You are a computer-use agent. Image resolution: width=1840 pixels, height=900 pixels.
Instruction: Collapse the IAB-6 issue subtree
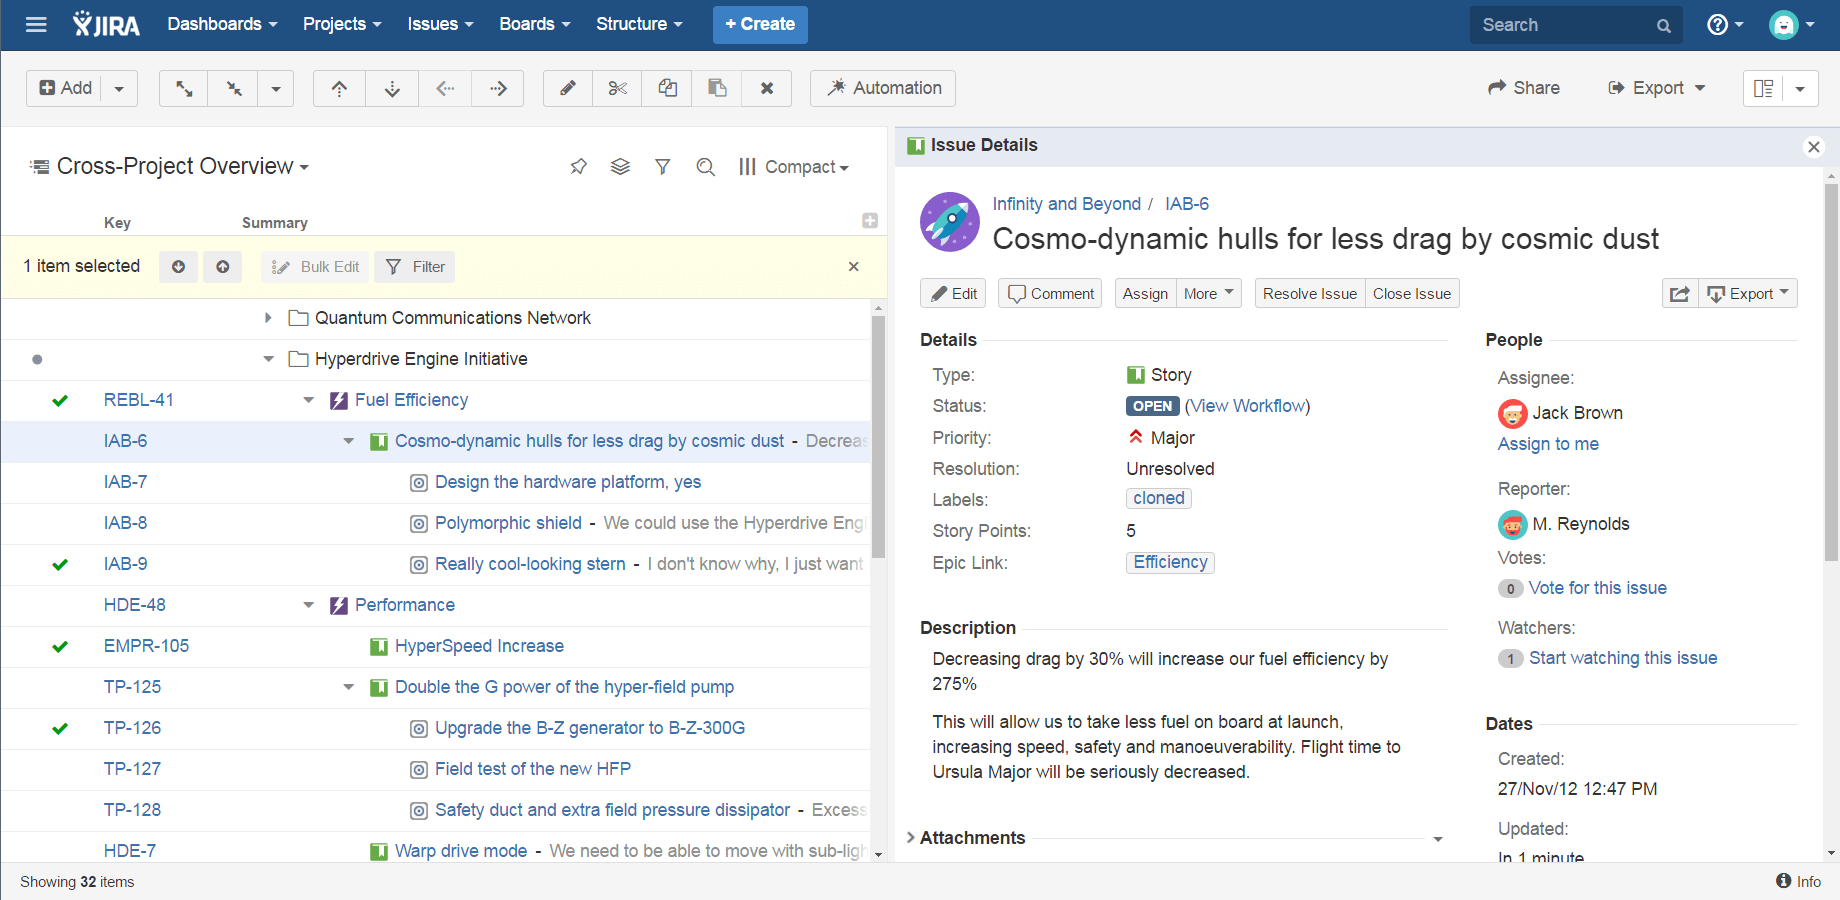click(x=348, y=441)
